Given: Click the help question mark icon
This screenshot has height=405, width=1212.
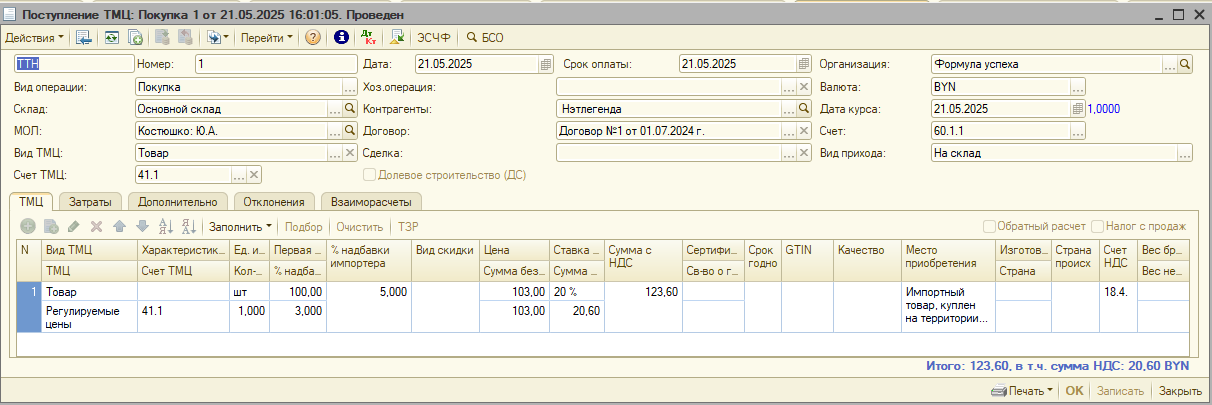Looking at the screenshot, I should pos(313,38).
